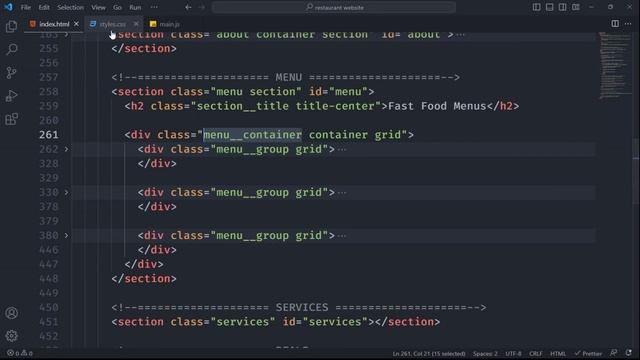Click line number 448 in gutter

click(x=49, y=278)
